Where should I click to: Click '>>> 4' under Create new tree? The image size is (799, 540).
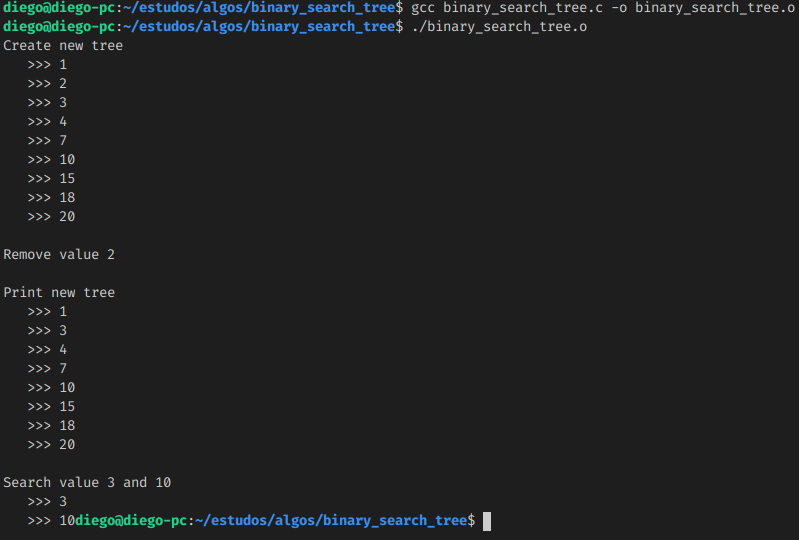[47, 122]
